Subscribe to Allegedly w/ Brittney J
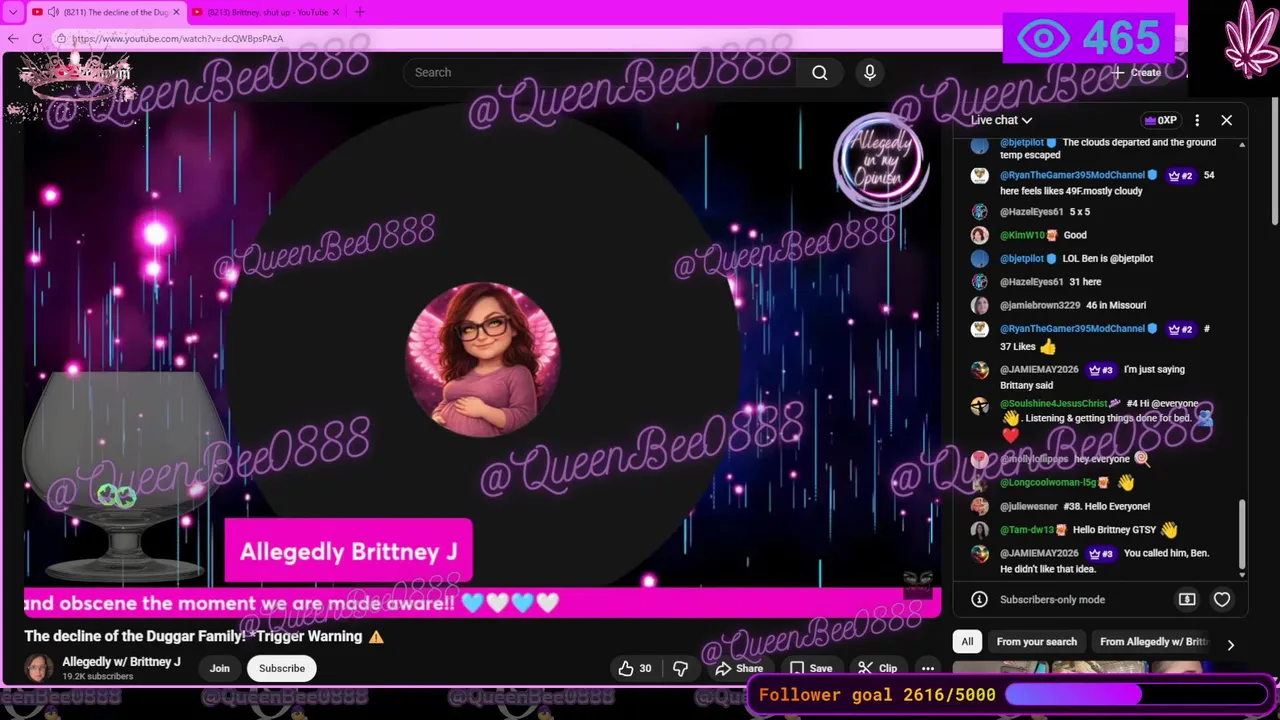 pos(282,668)
